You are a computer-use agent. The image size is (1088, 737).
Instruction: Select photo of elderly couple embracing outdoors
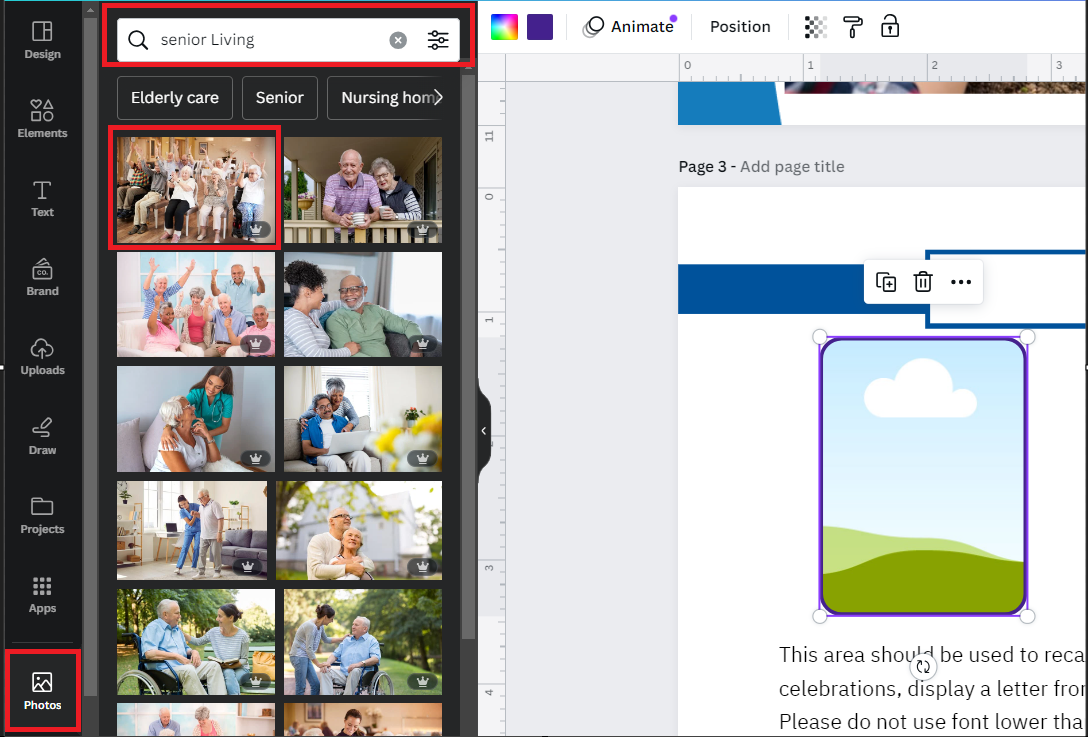tap(359, 530)
